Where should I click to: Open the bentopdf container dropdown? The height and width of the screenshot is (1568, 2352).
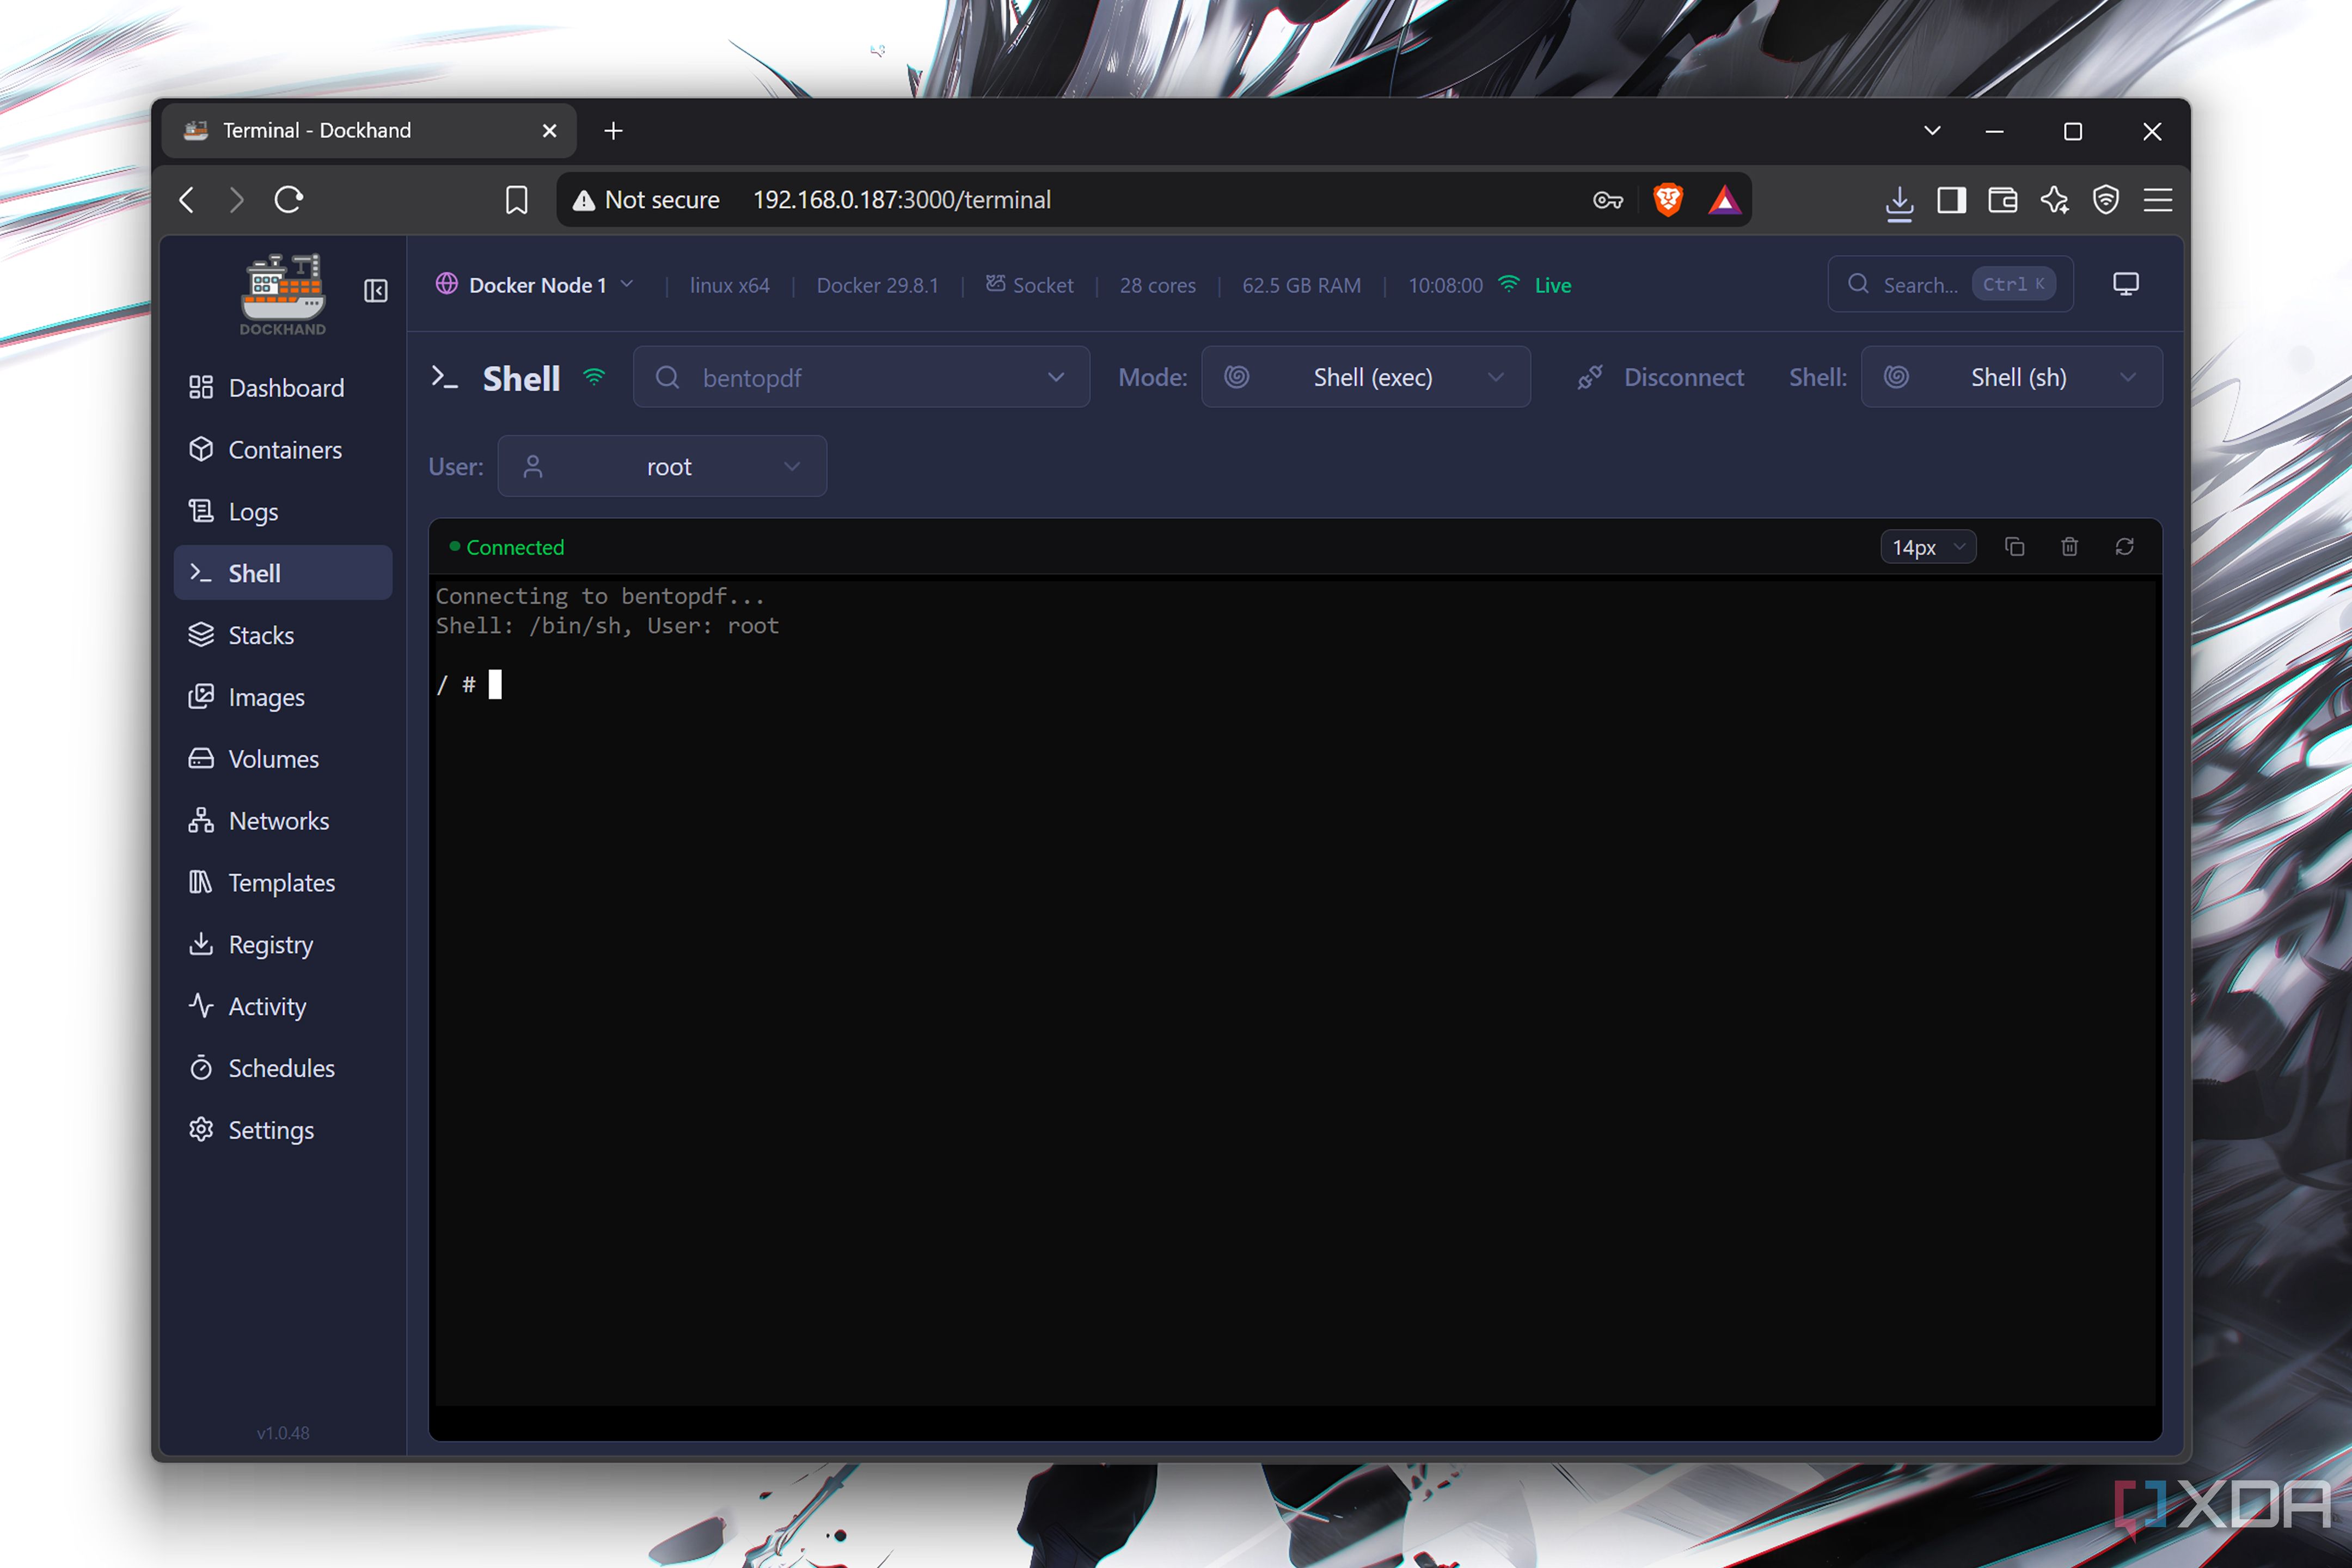[861, 377]
